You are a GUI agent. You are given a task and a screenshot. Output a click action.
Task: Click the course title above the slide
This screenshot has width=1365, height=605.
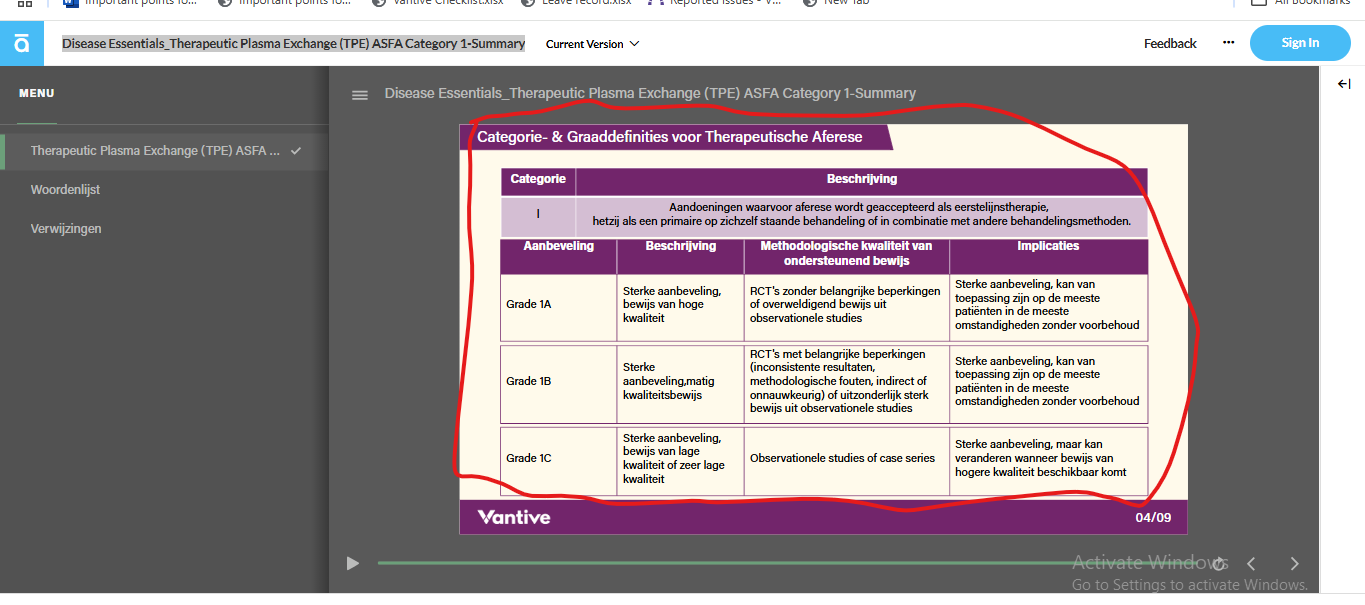[x=650, y=94]
